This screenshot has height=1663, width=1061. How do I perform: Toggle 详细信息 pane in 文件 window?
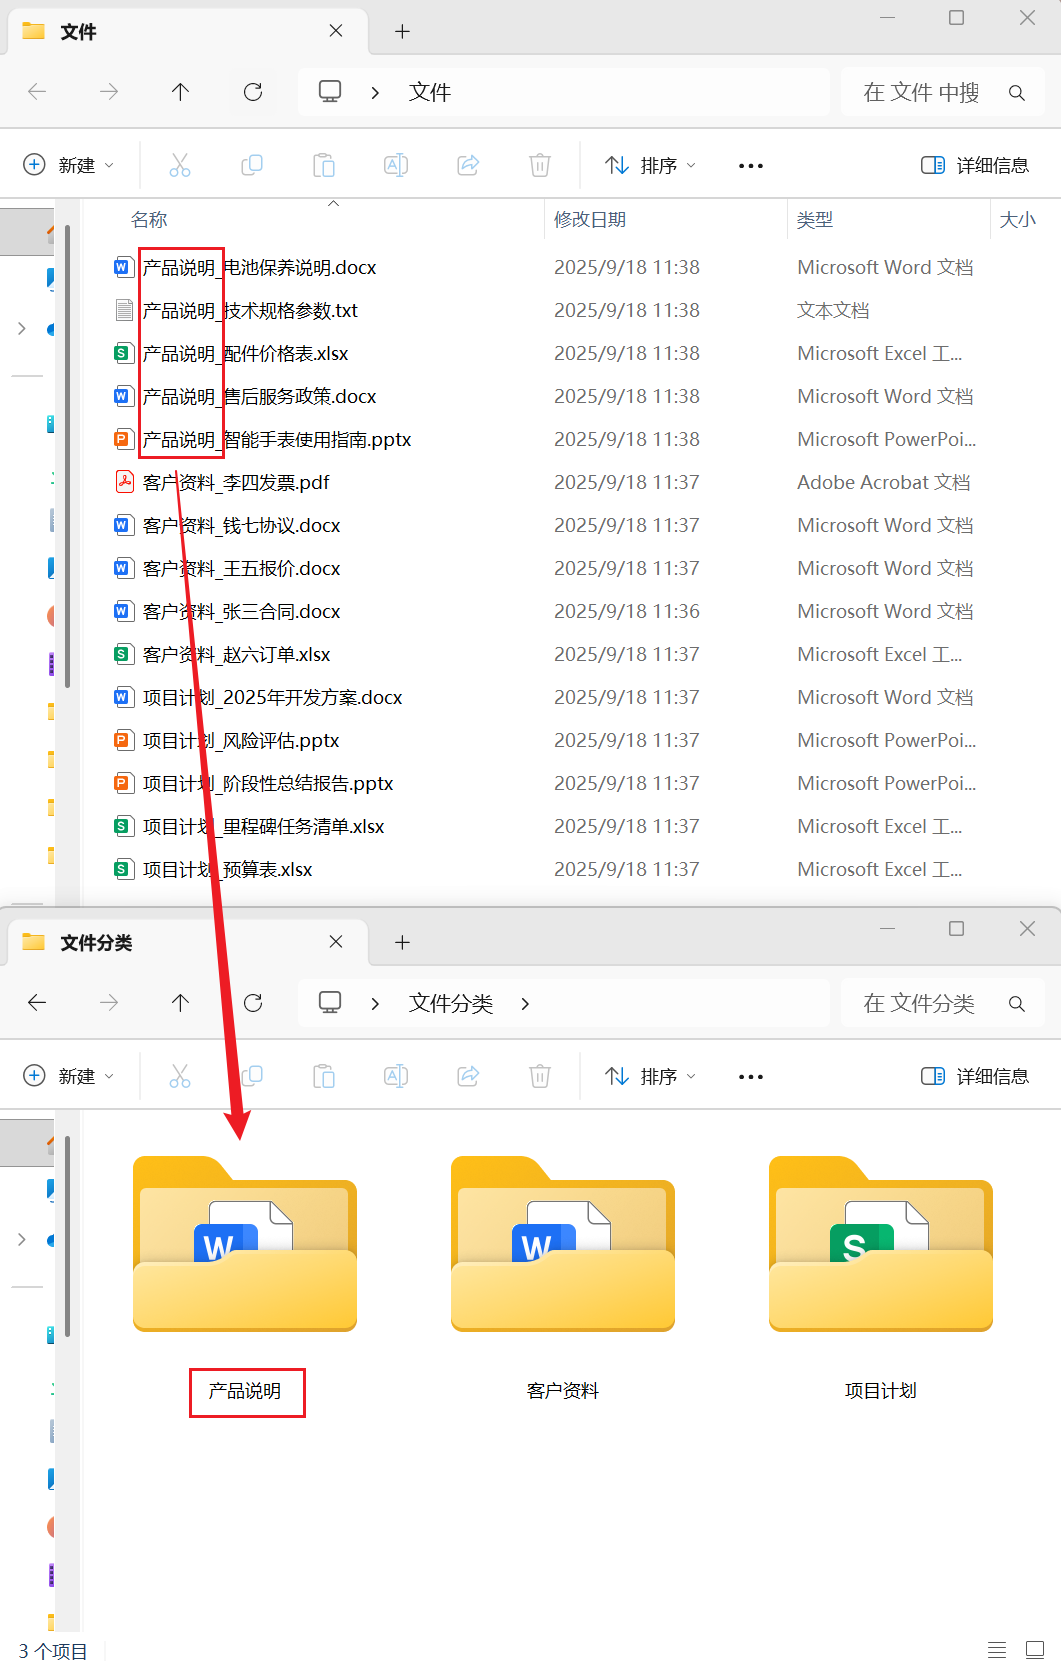[975, 165]
